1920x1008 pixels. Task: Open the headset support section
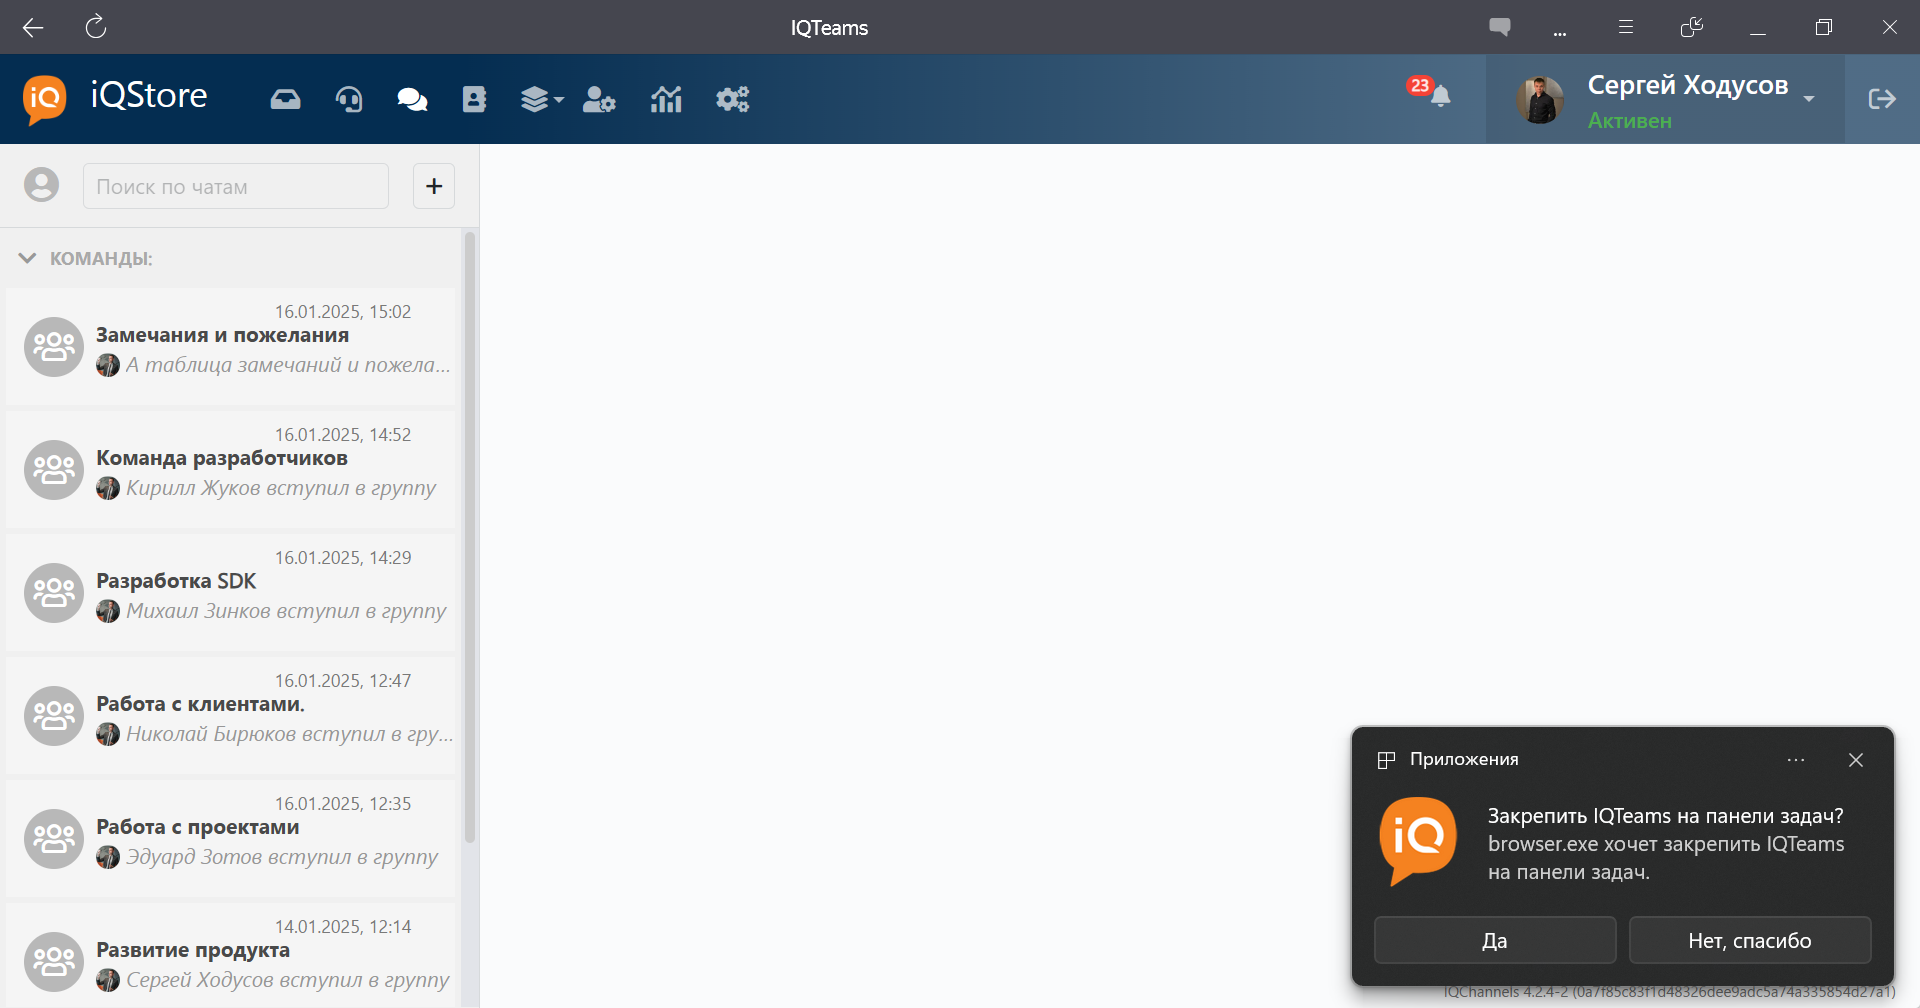(x=349, y=99)
